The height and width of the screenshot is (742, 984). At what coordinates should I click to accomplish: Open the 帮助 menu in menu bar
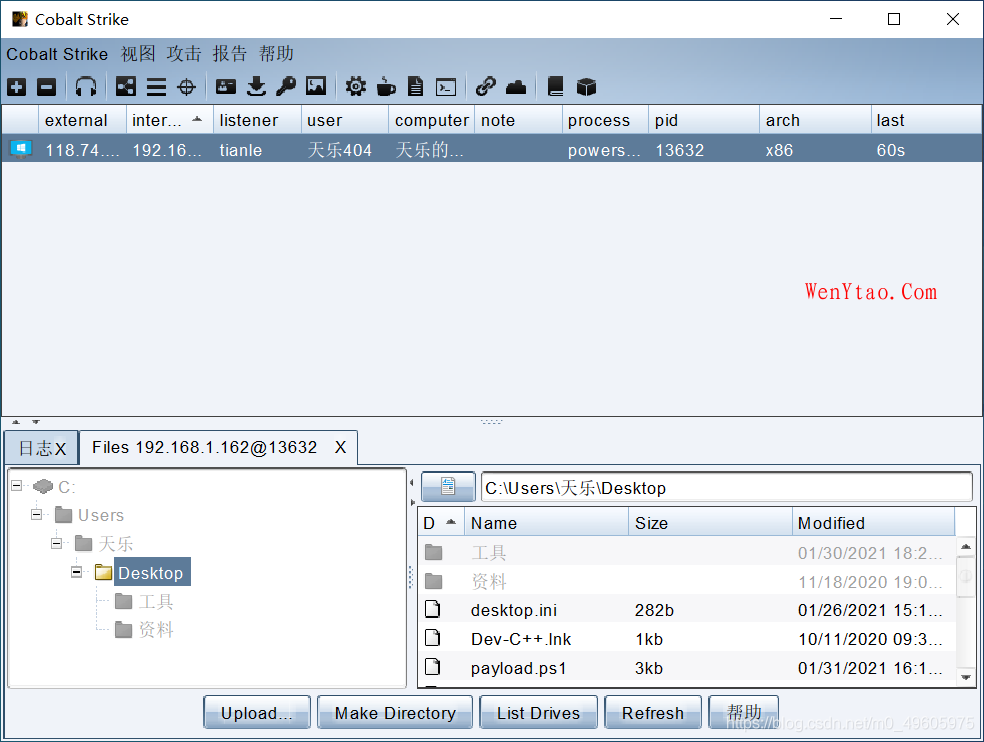(276, 54)
